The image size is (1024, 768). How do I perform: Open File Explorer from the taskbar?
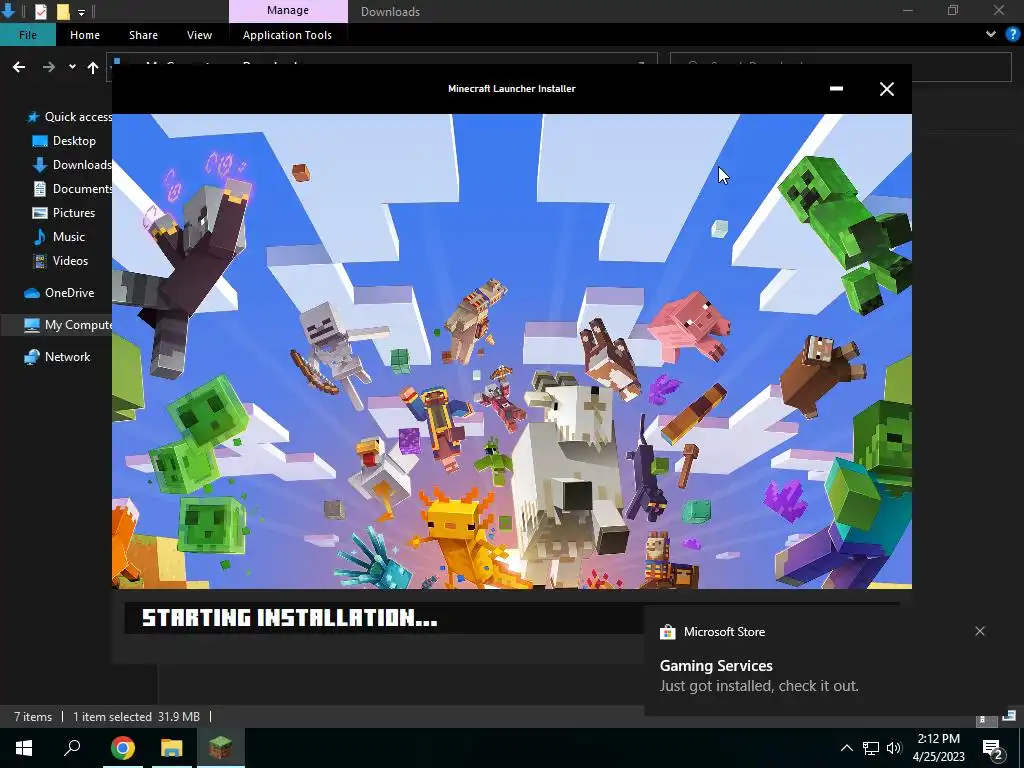(x=172, y=748)
